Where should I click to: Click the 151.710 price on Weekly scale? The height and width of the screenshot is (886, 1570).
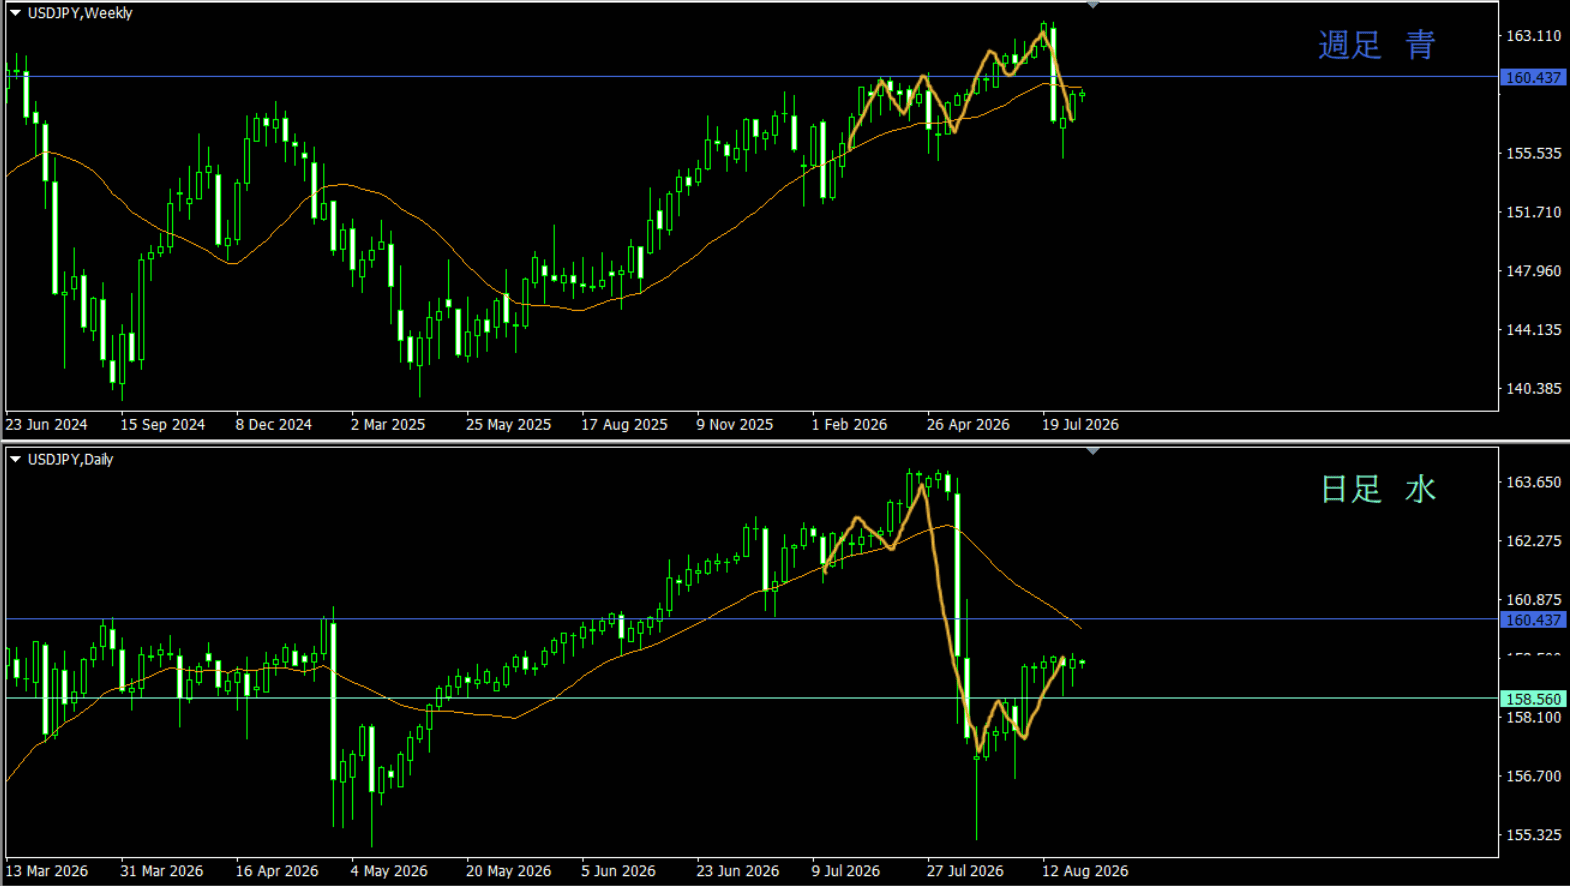1534,212
